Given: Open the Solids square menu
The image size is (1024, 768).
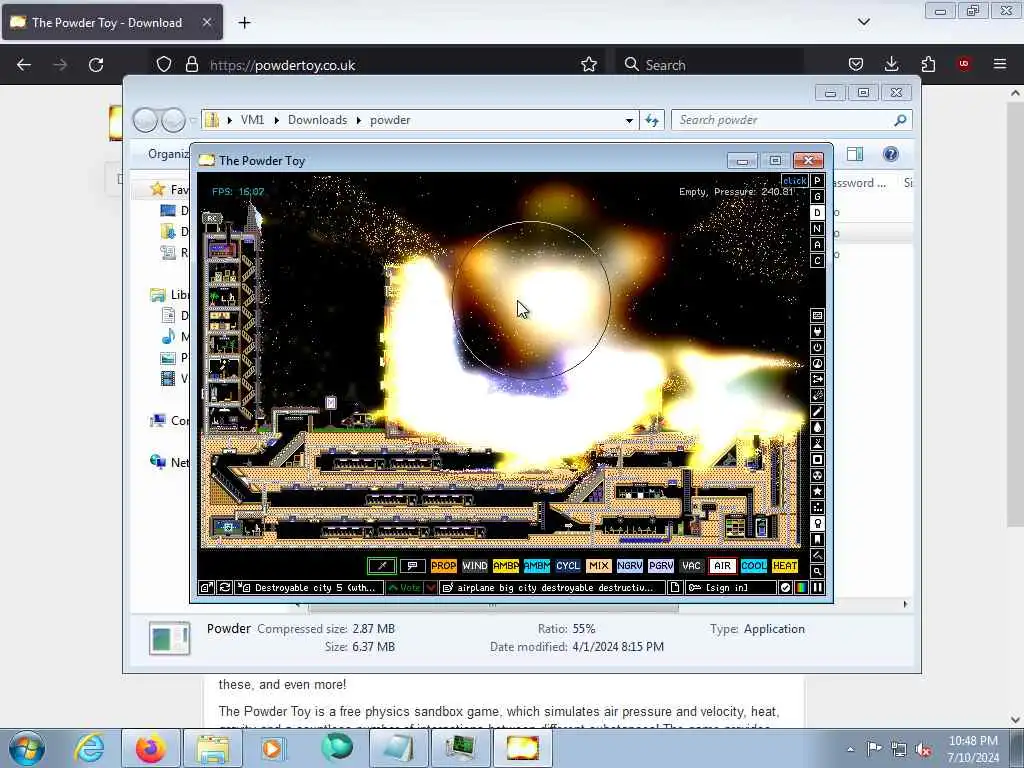Looking at the screenshot, I should pyautogui.click(x=817, y=460).
